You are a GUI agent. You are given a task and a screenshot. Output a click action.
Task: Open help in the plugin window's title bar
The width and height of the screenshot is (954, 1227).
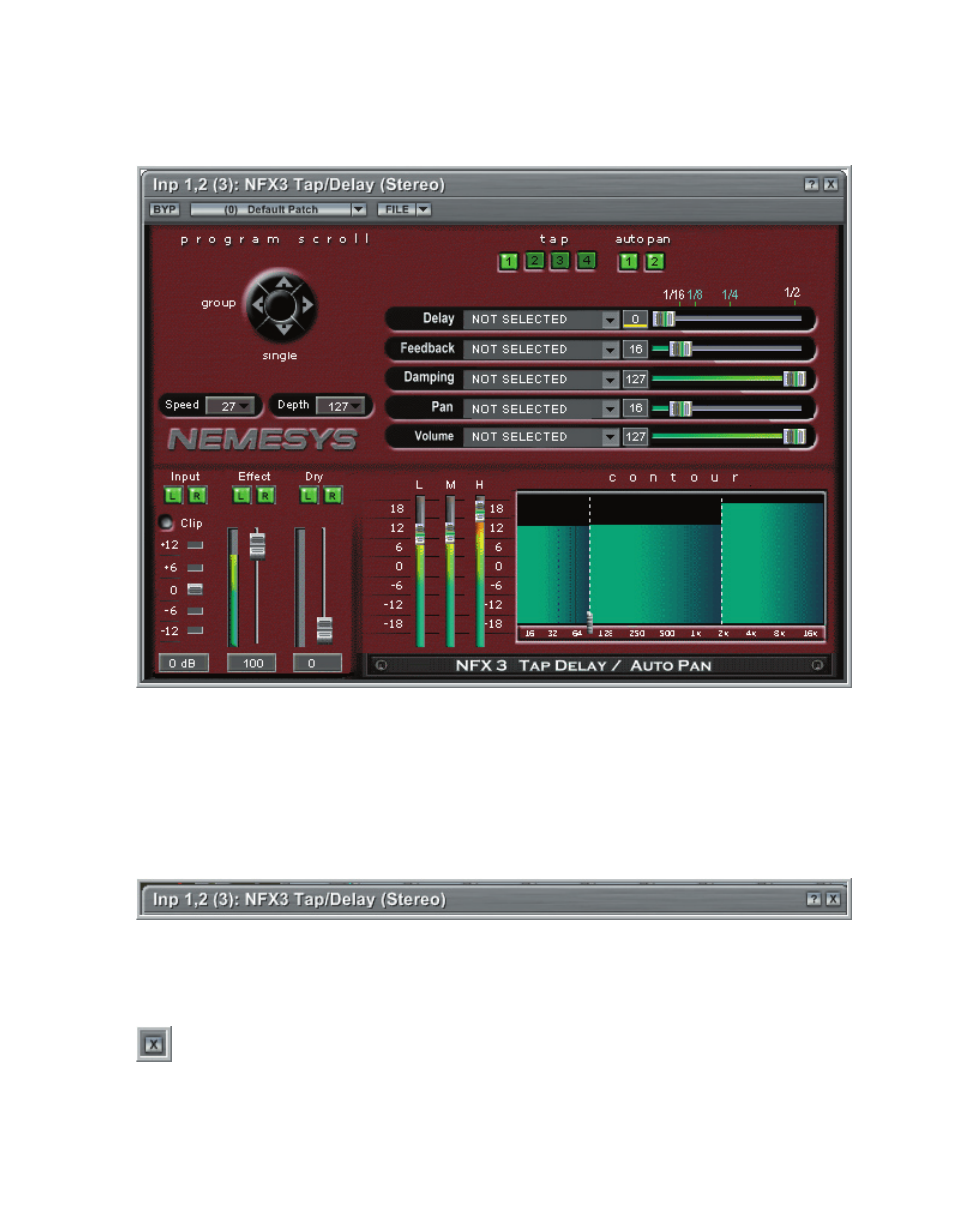click(811, 184)
